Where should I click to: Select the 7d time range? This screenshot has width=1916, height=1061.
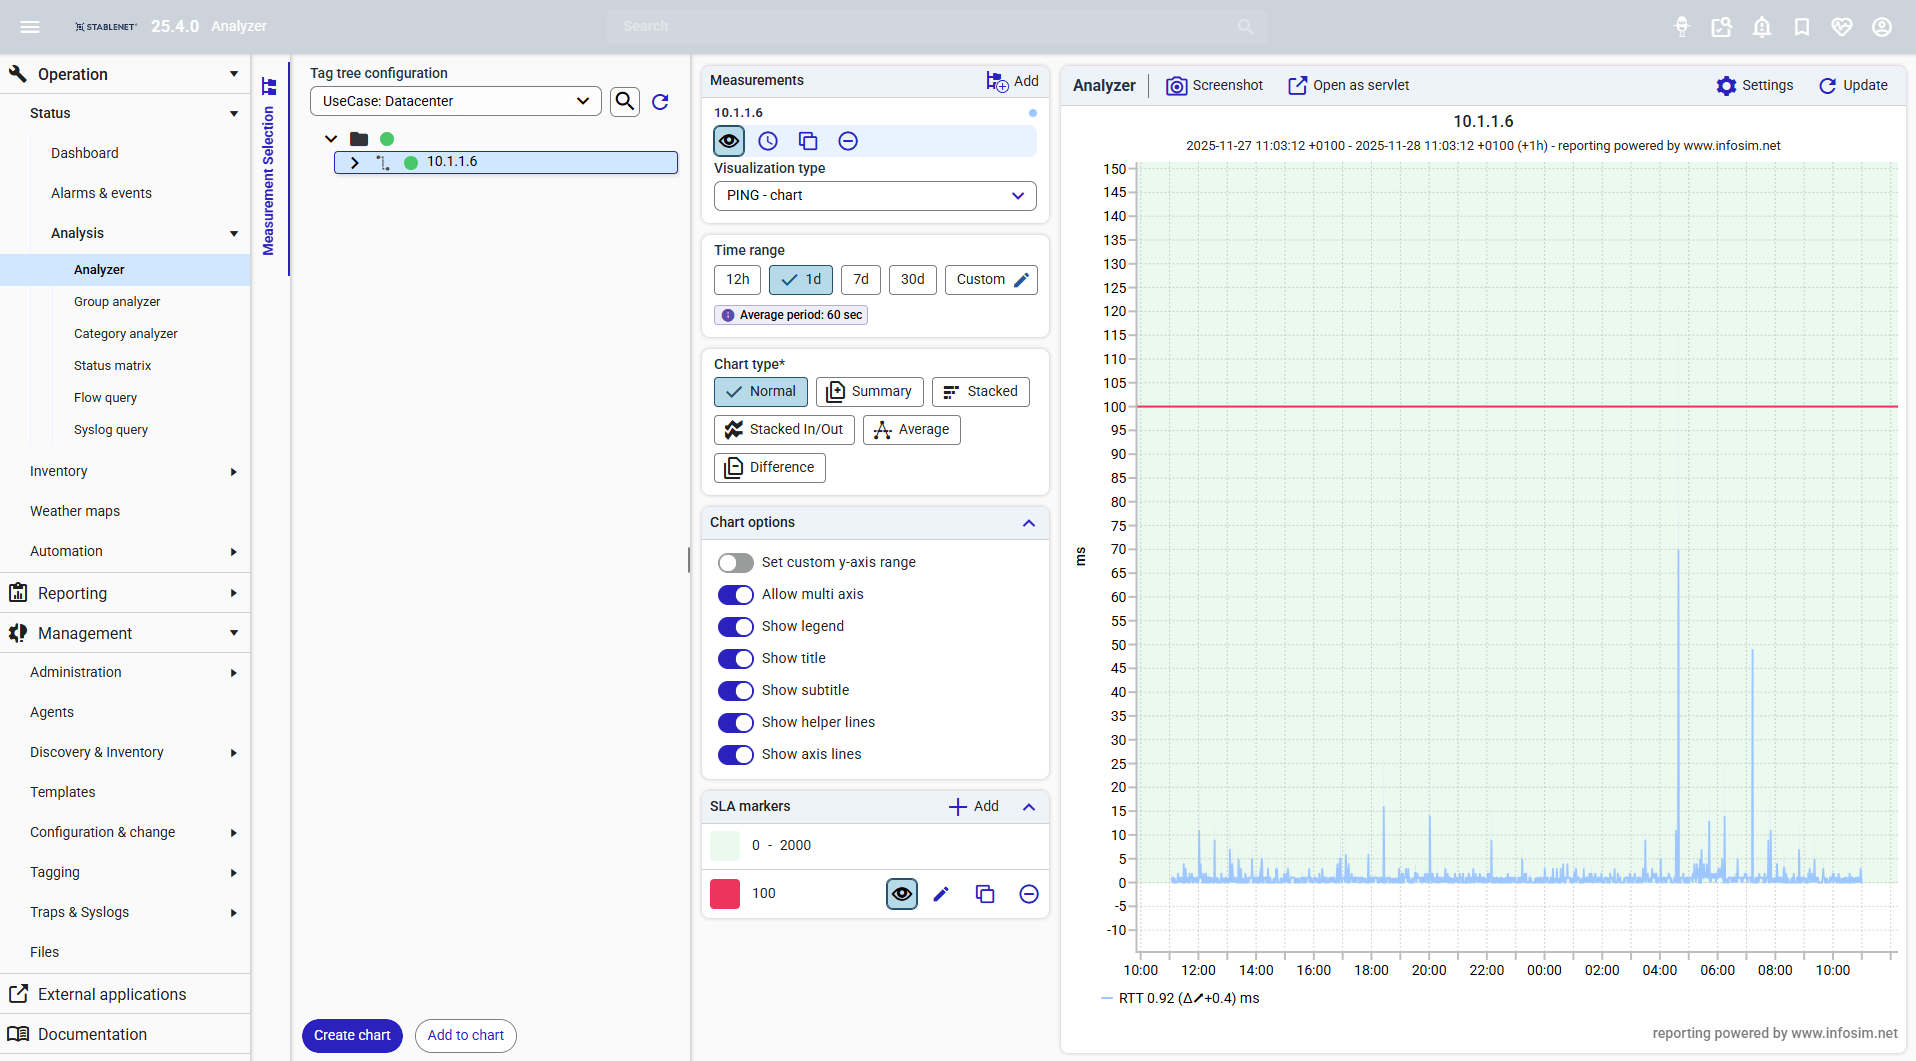(x=860, y=280)
